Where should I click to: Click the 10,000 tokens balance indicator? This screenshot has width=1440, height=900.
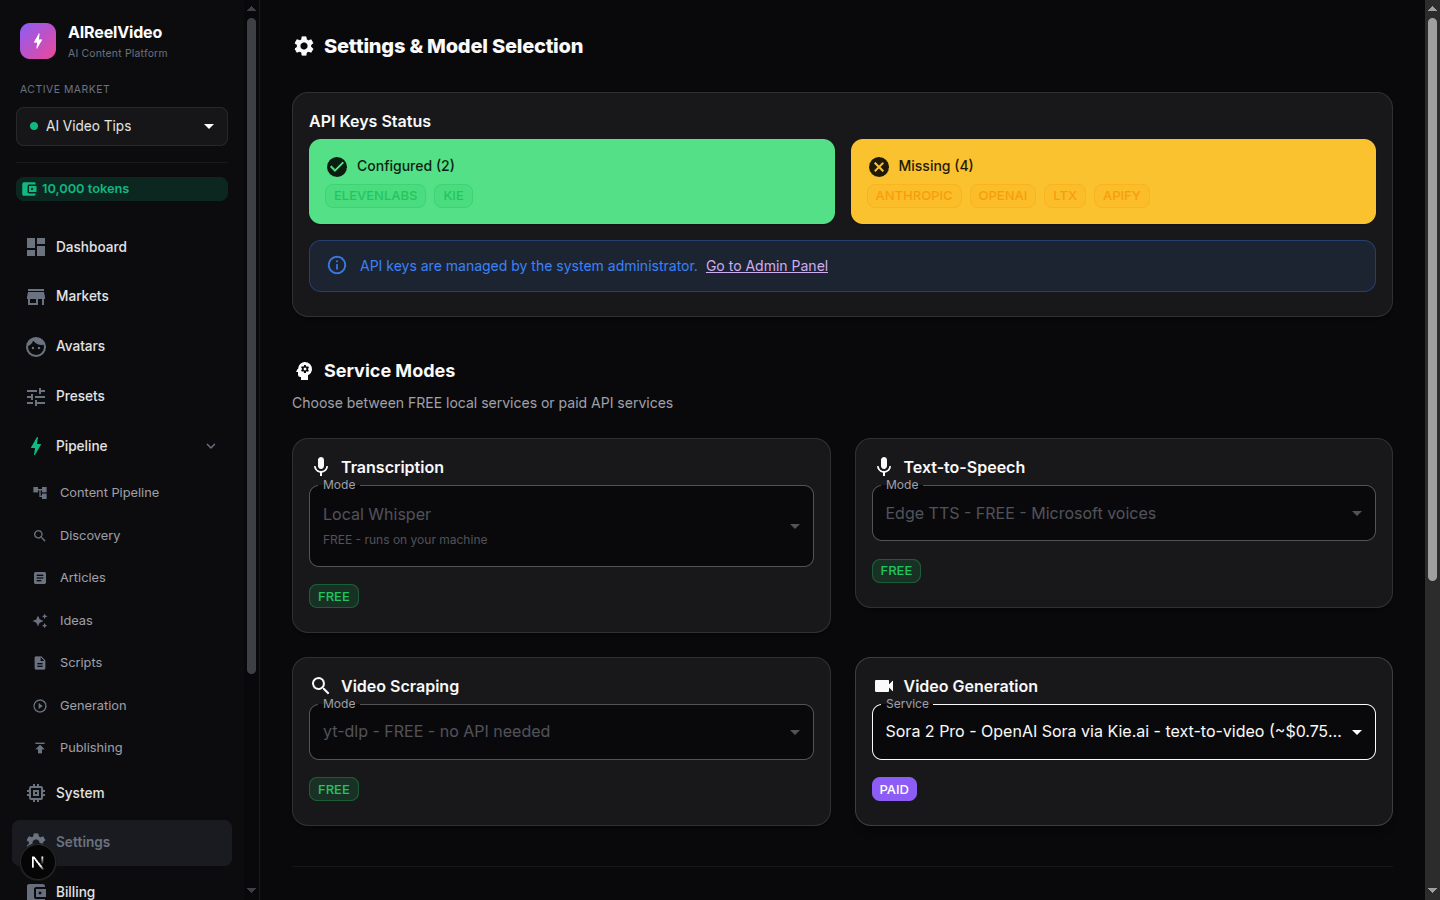[121, 188]
